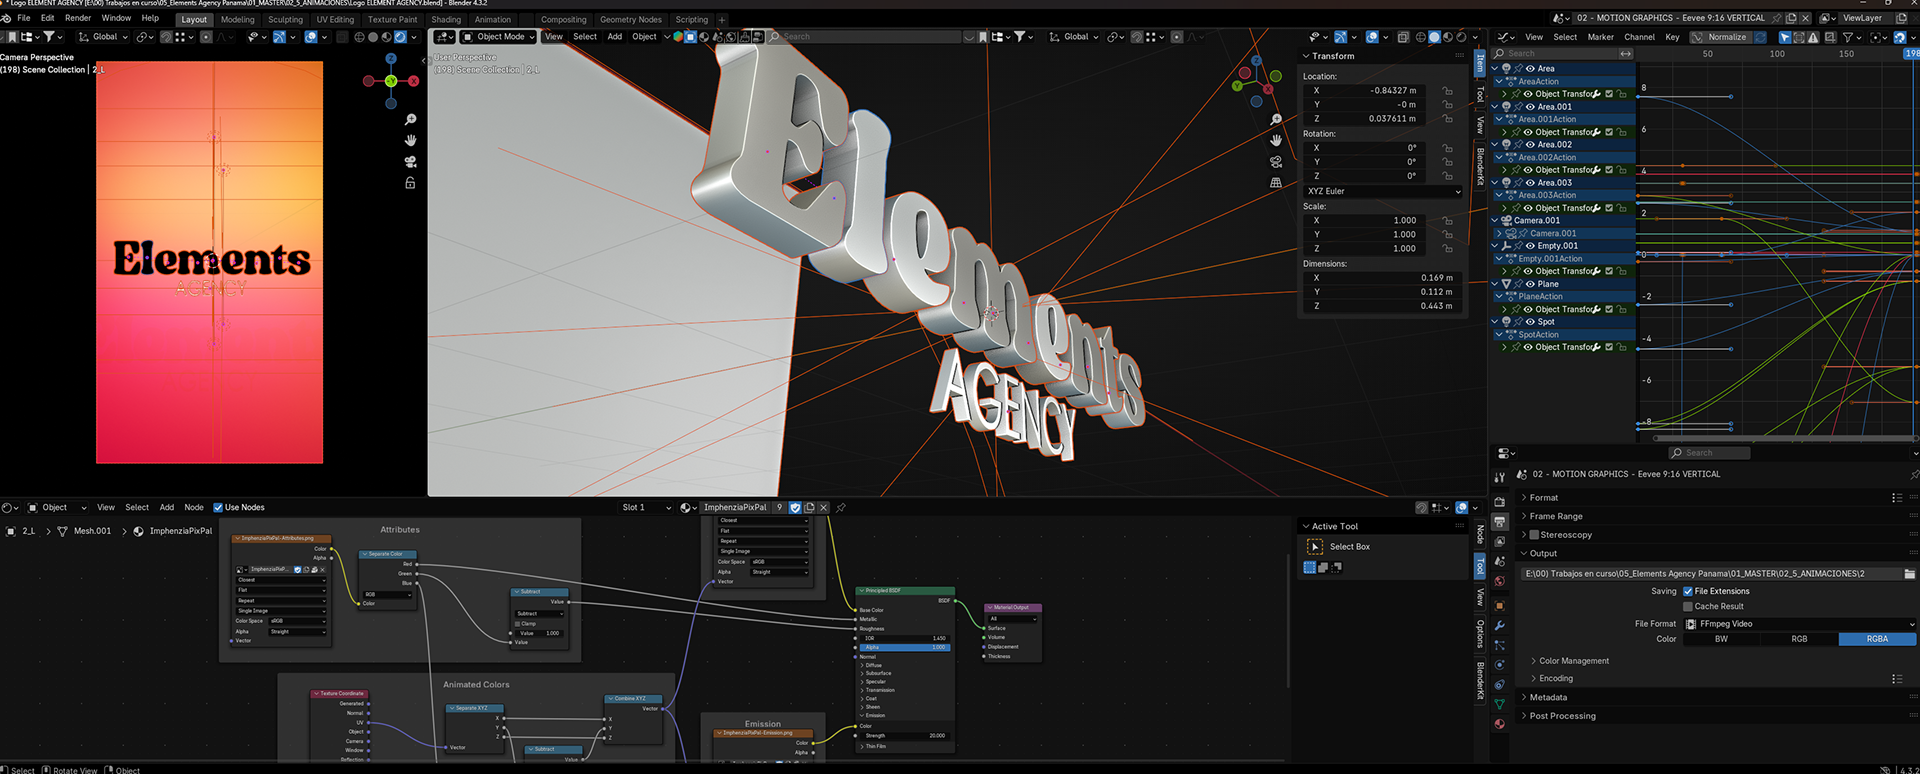
Task: Open the World properties tab icon
Action: [1499, 581]
